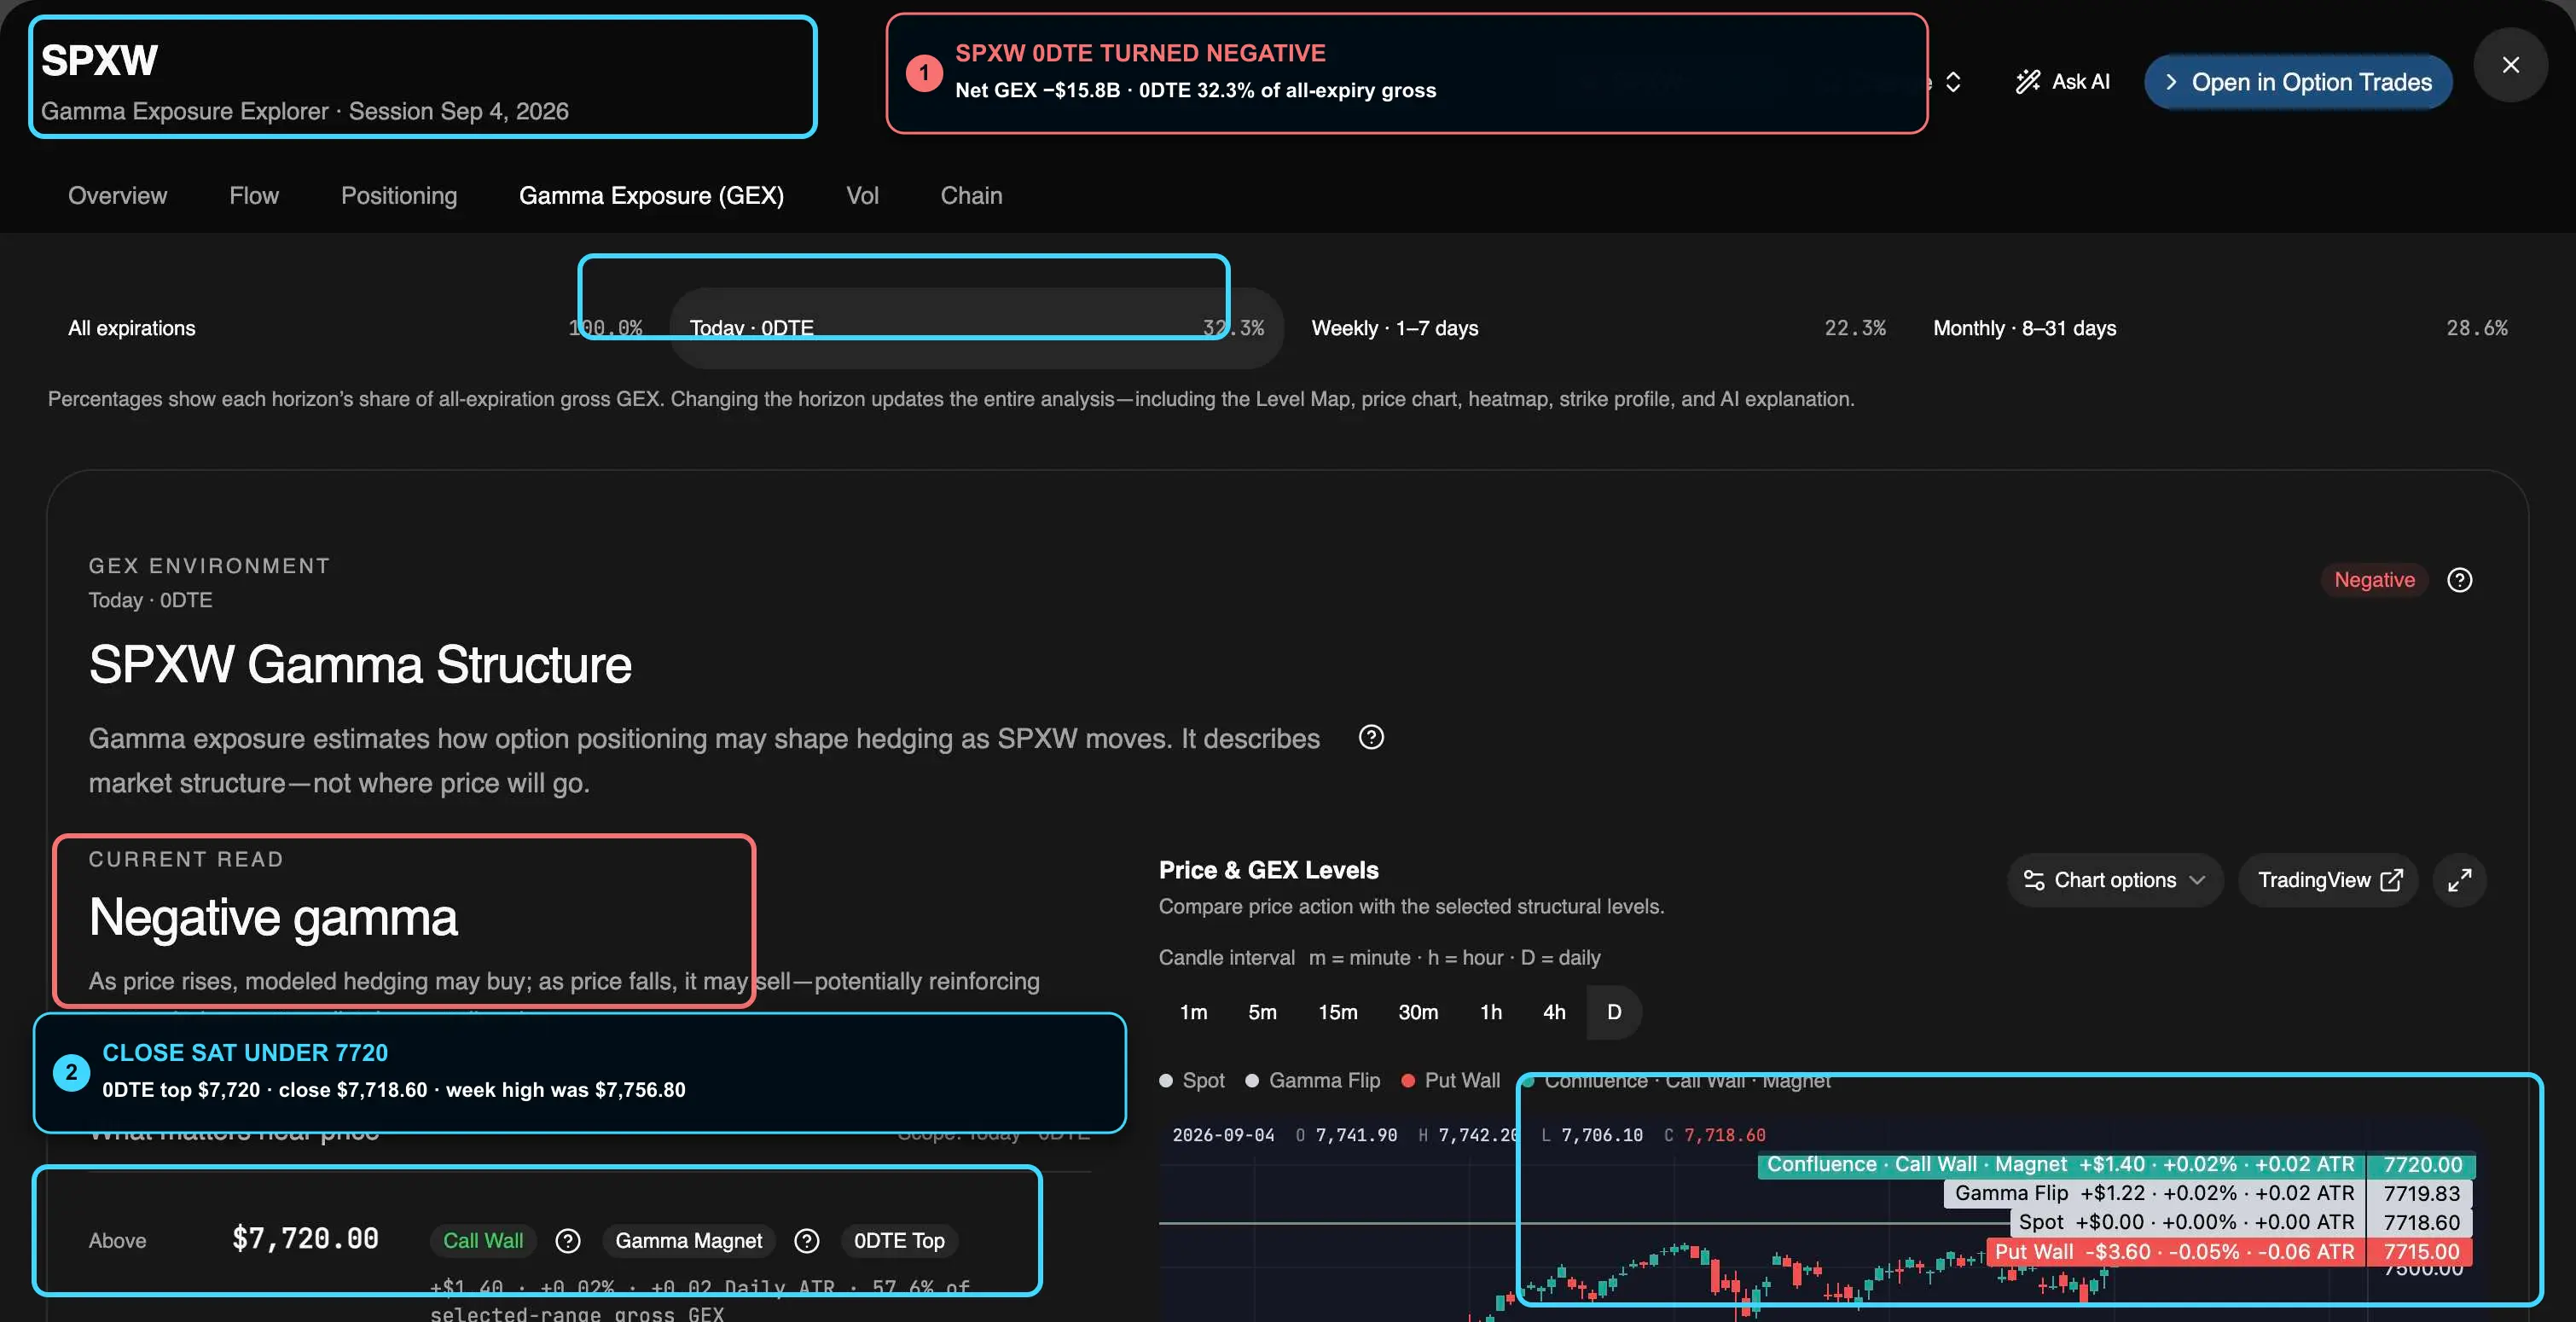Click the Negative environment badge
2576x1322 pixels.
(2374, 580)
